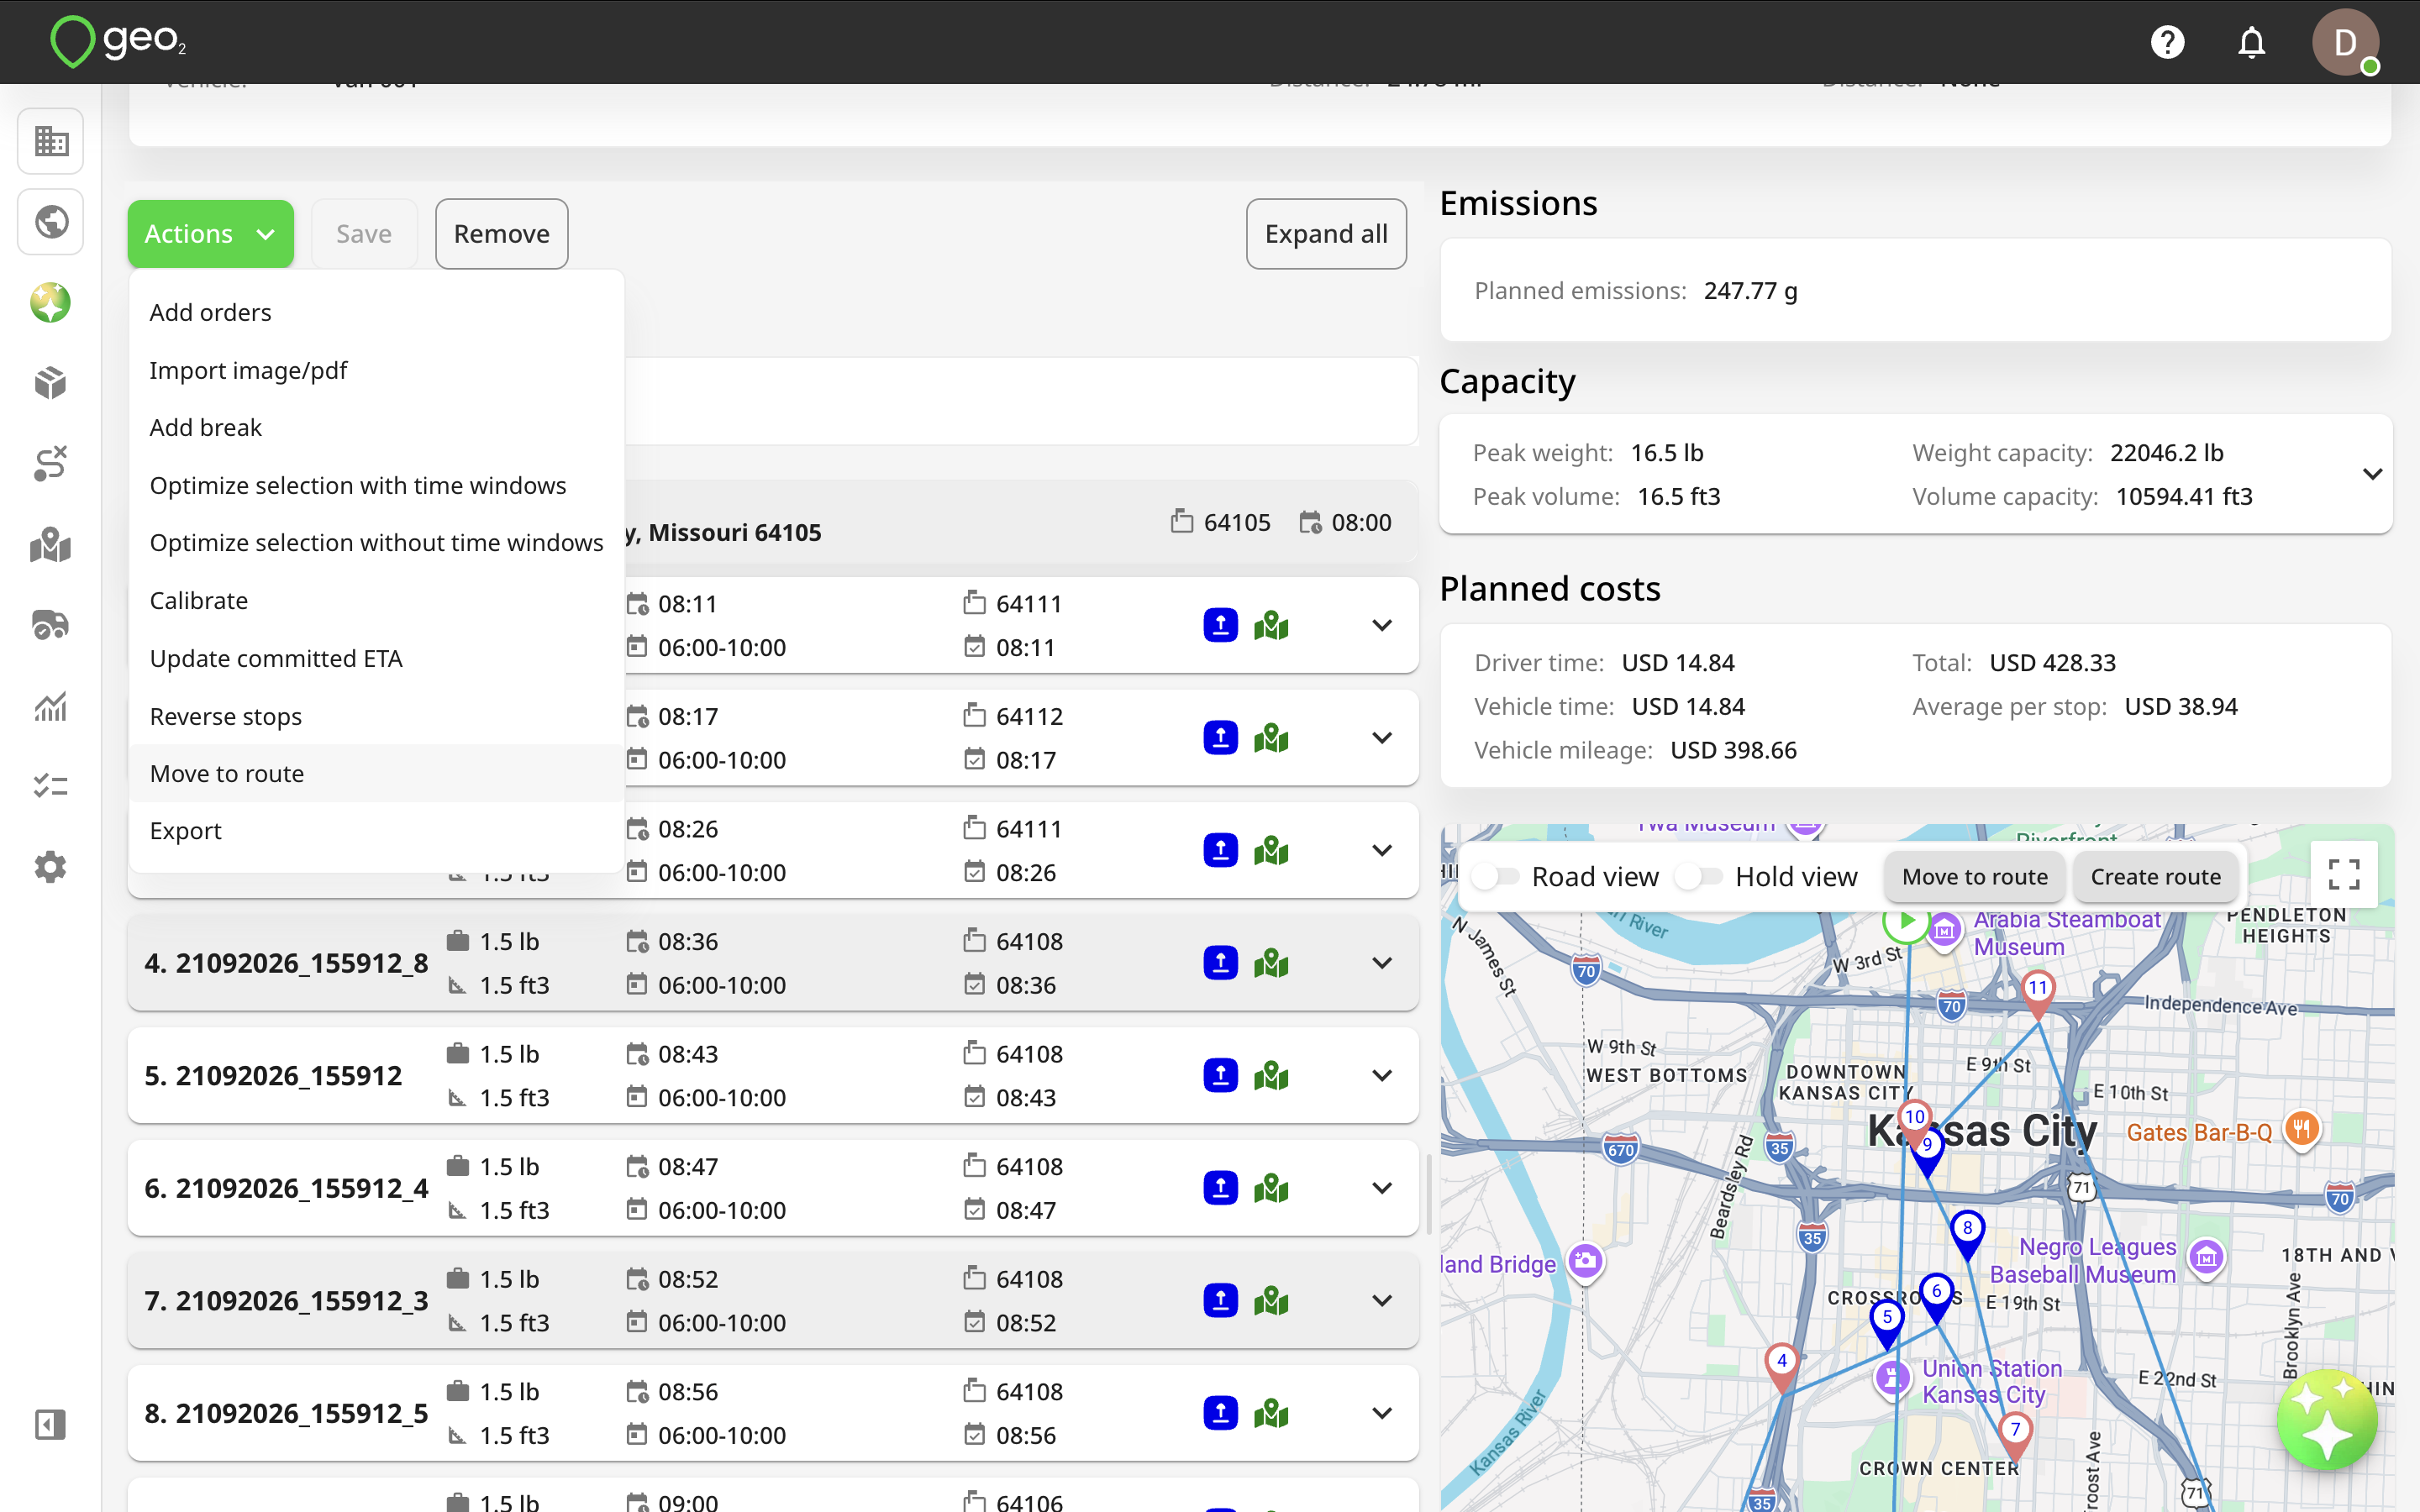This screenshot has width=2420, height=1512.
Task: Open the help question mark icon
Action: click(x=2167, y=42)
